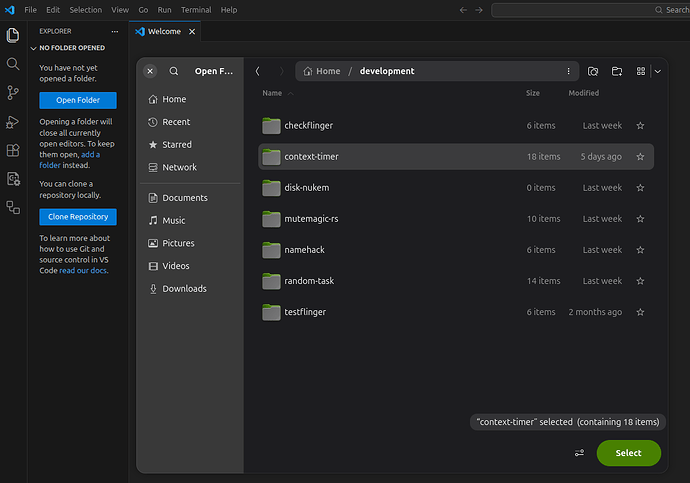690x483 pixels.
Task: Open the Explorer view icon
Action: point(13,35)
